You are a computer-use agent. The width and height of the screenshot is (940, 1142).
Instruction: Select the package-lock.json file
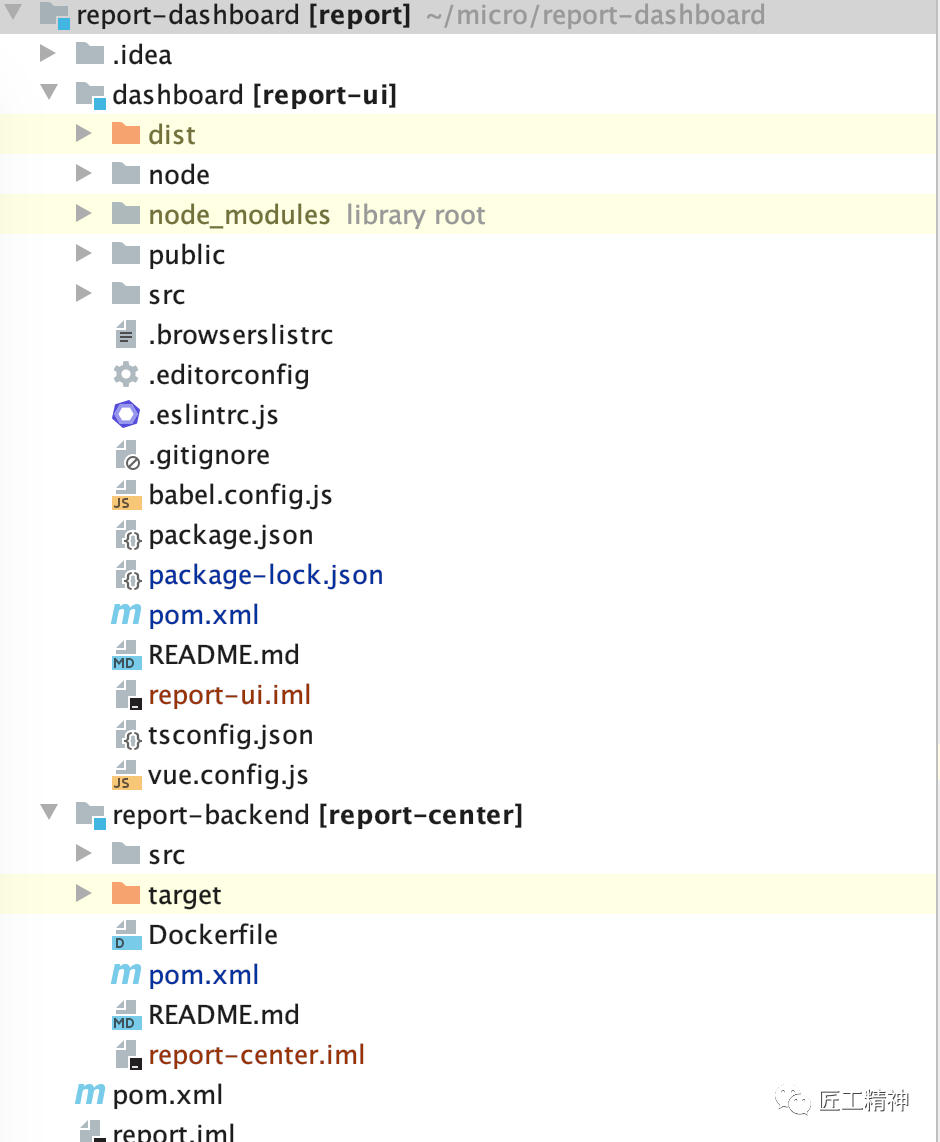(265, 575)
